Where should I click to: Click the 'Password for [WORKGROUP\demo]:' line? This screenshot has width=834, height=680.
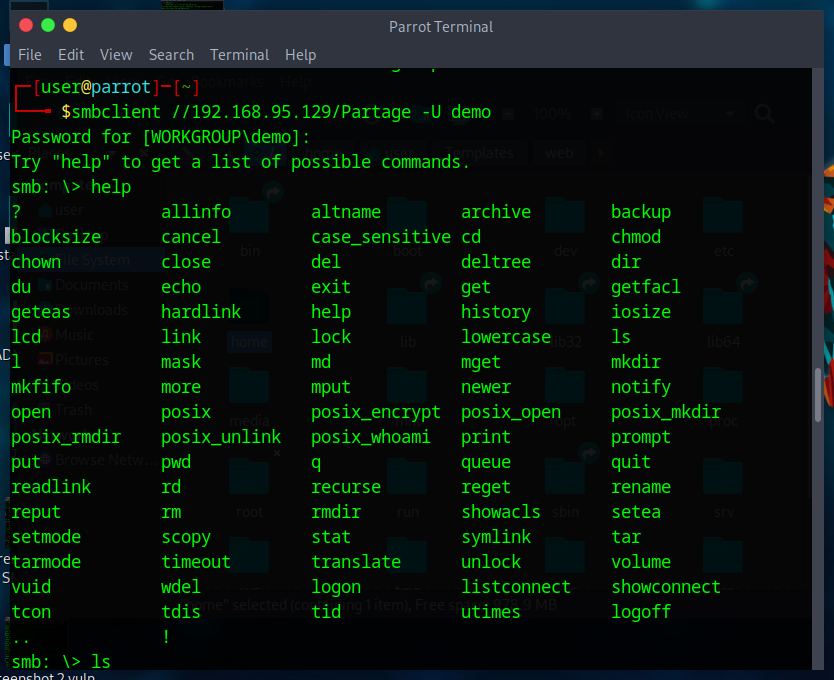pyautogui.click(x=161, y=137)
